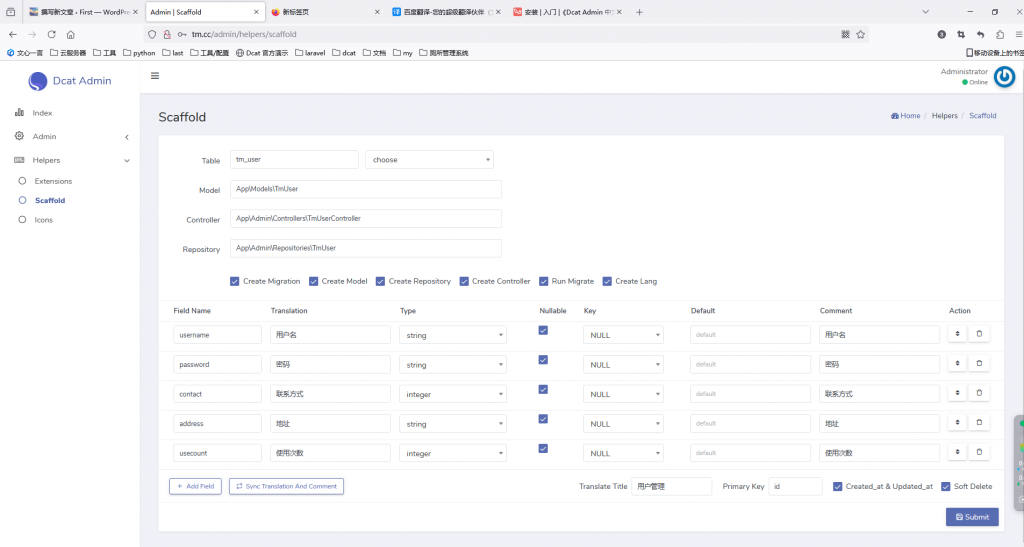
Task: Expand the Admin sidebar menu
Action: tap(72, 136)
